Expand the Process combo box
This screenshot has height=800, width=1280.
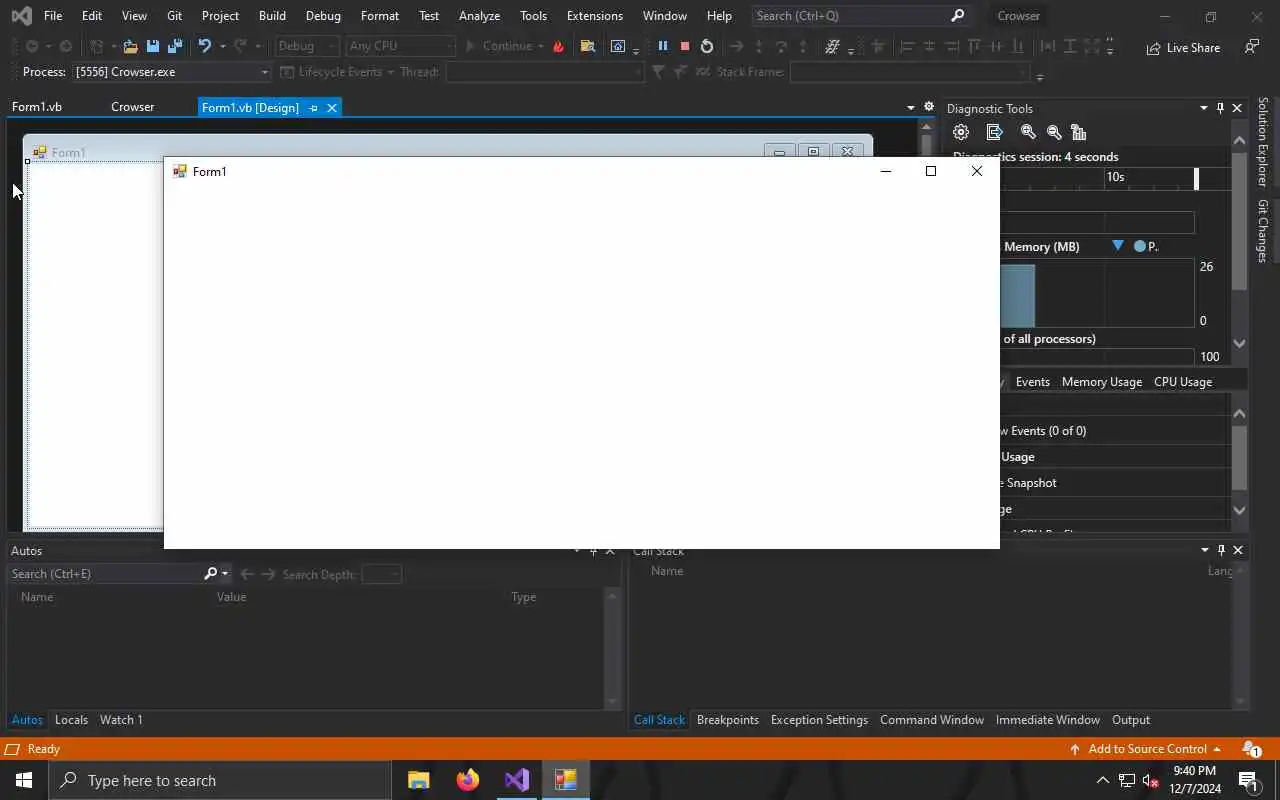(x=265, y=72)
